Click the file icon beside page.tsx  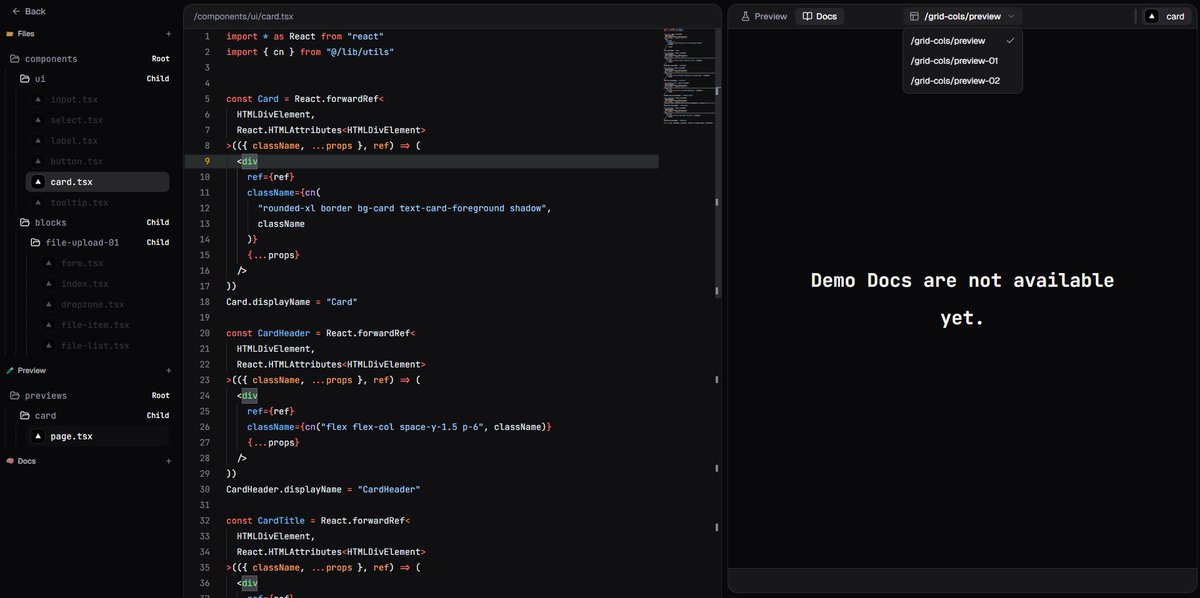coord(38,436)
